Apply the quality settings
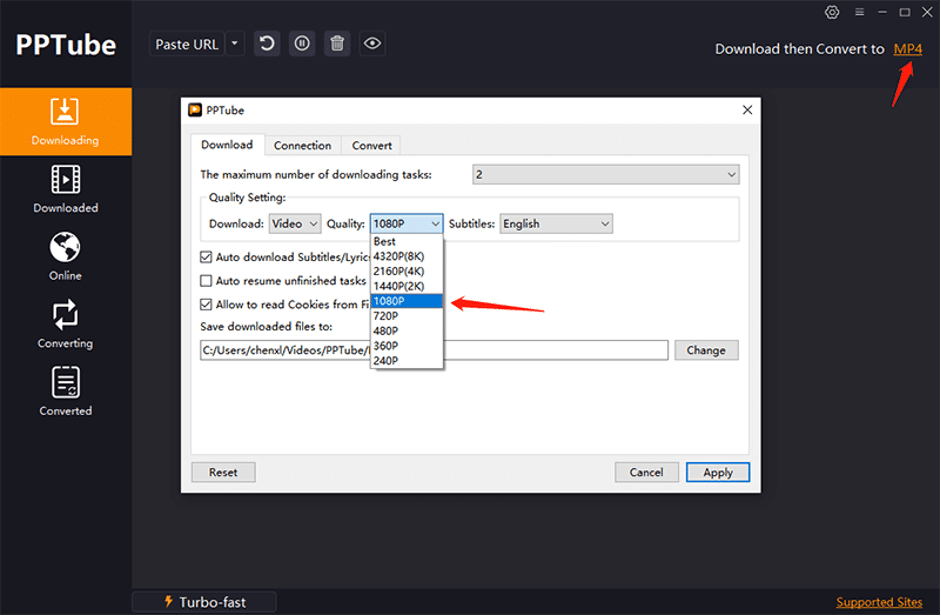Viewport: 941px width, 616px height. coord(718,471)
